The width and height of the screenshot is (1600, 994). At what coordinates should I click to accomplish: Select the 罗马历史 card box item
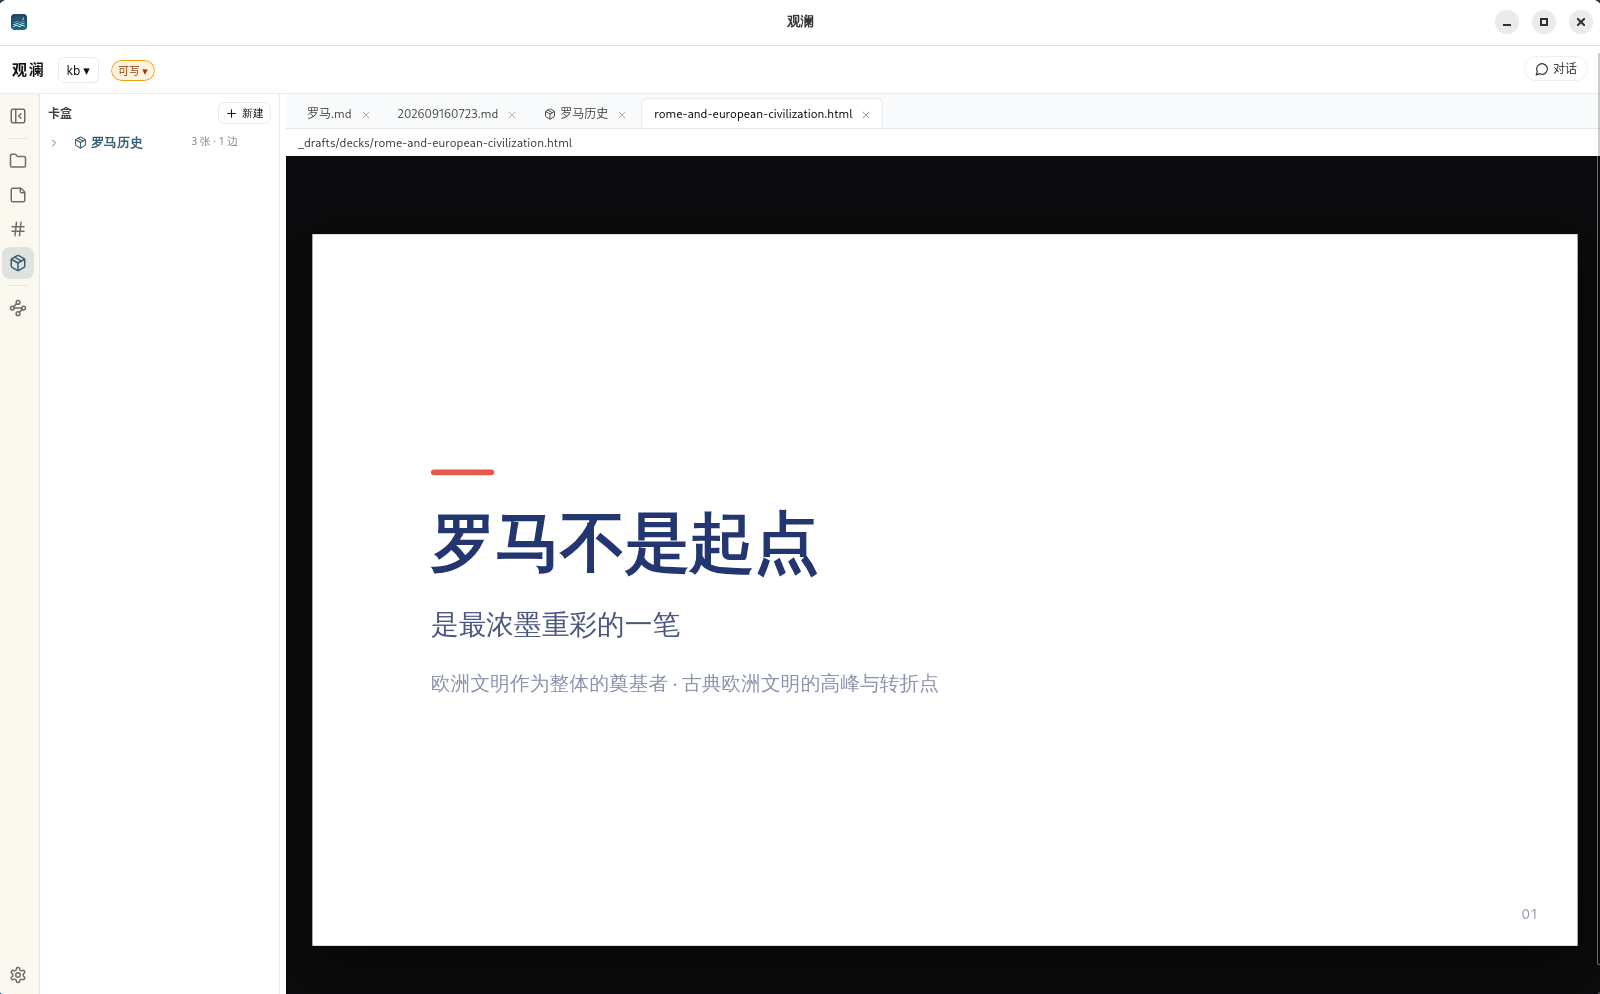(x=117, y=143)
